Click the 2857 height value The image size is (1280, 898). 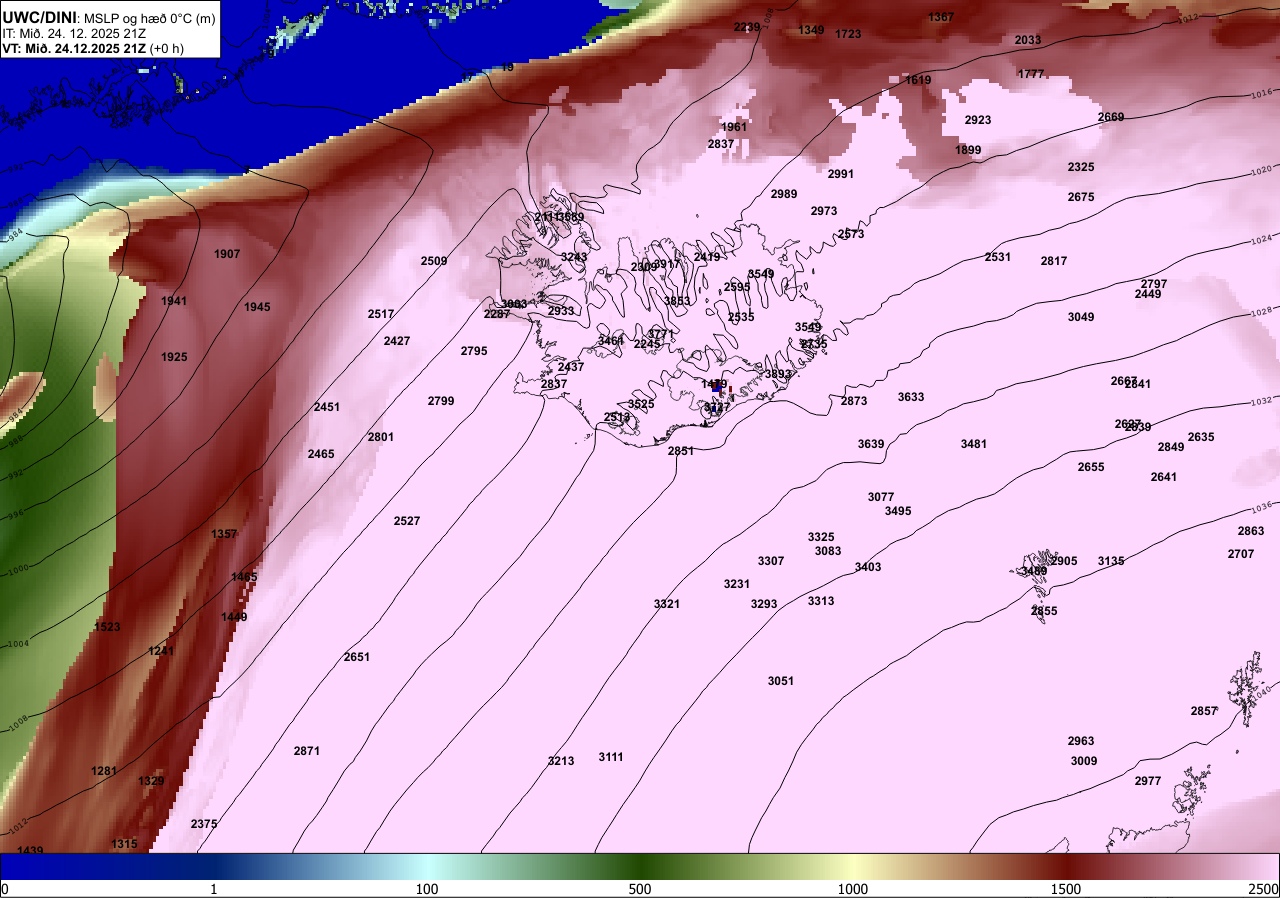coord(1204,711)
